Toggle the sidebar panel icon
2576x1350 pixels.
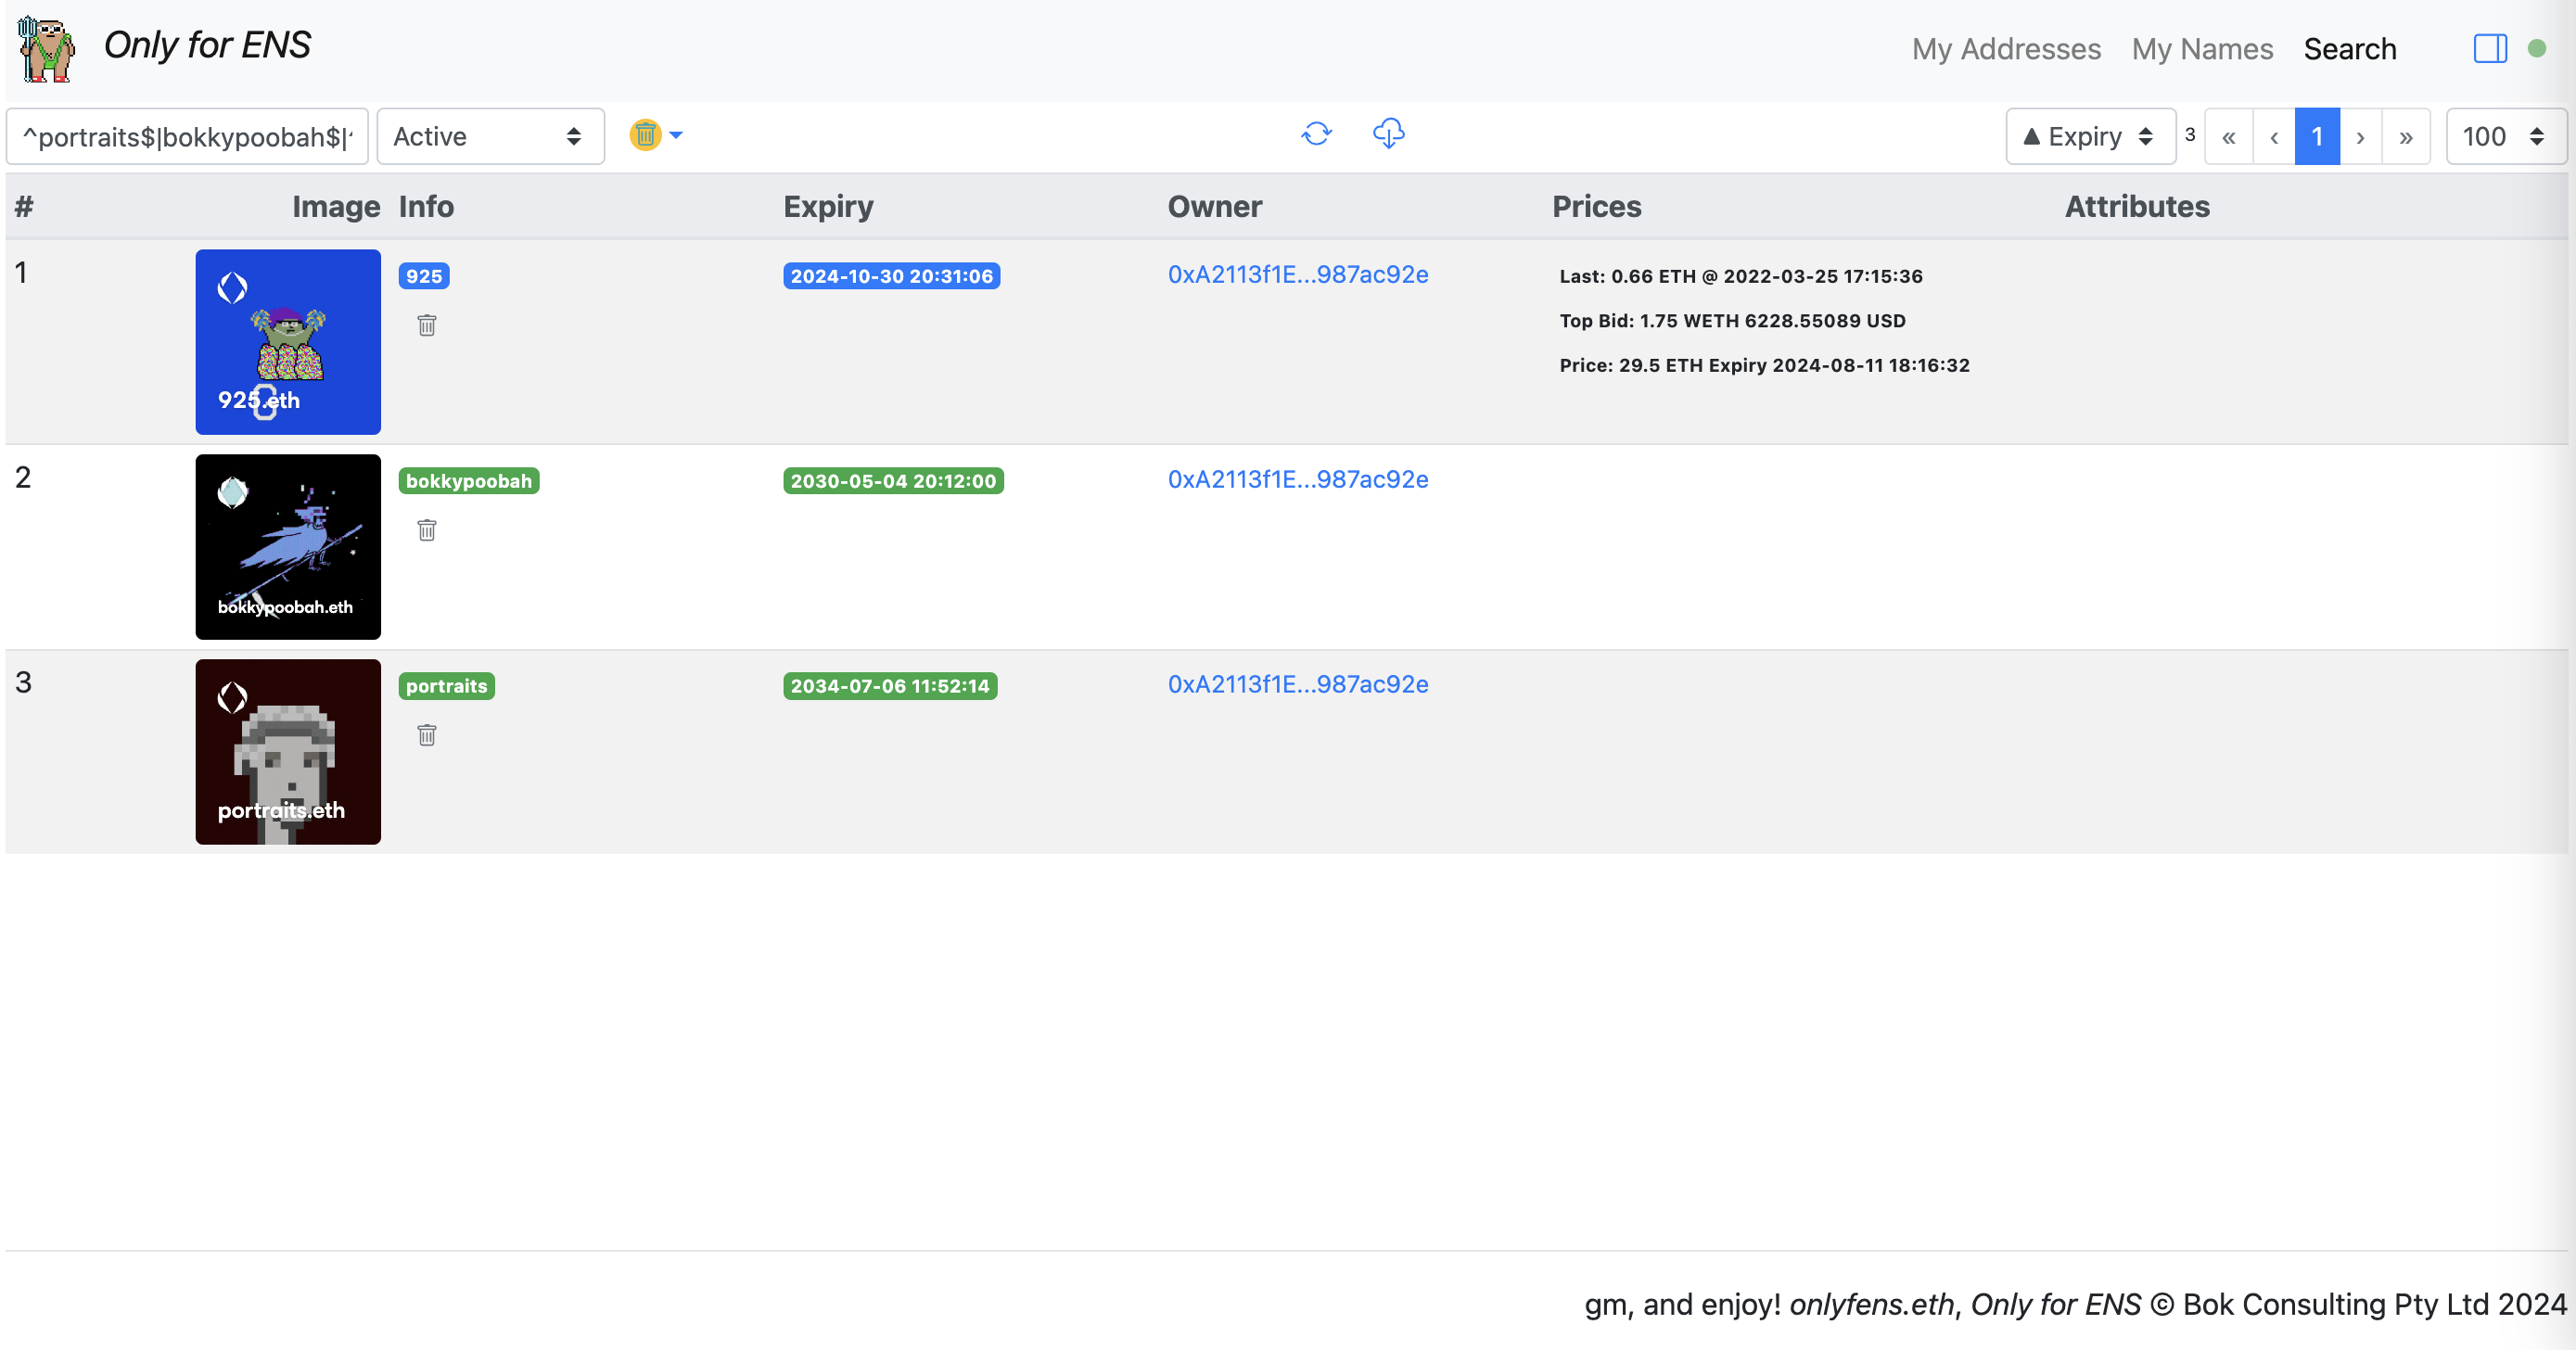(x=2489, y=48)
